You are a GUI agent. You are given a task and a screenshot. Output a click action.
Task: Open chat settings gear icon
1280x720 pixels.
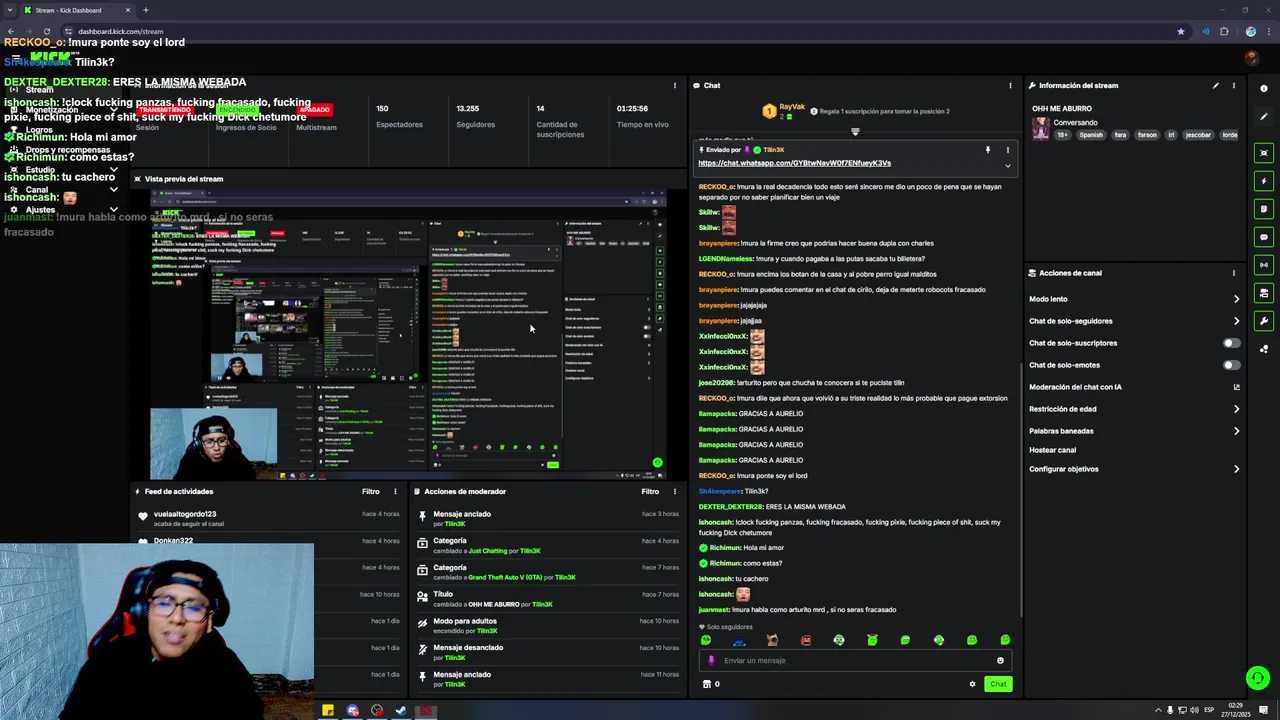972,684
